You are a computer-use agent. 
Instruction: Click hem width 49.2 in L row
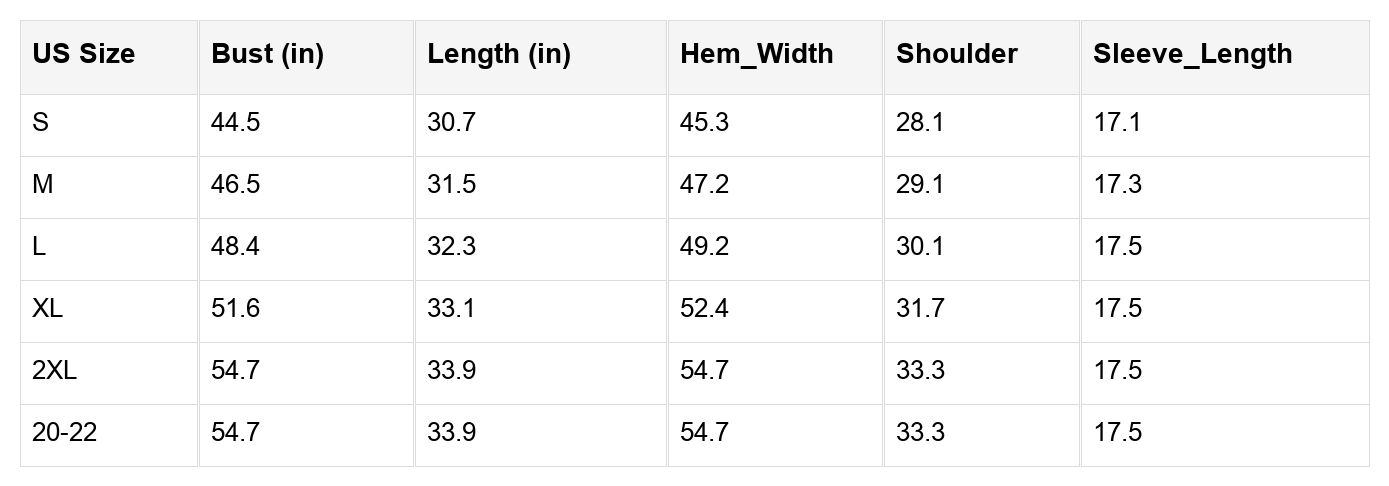point(704,247)
